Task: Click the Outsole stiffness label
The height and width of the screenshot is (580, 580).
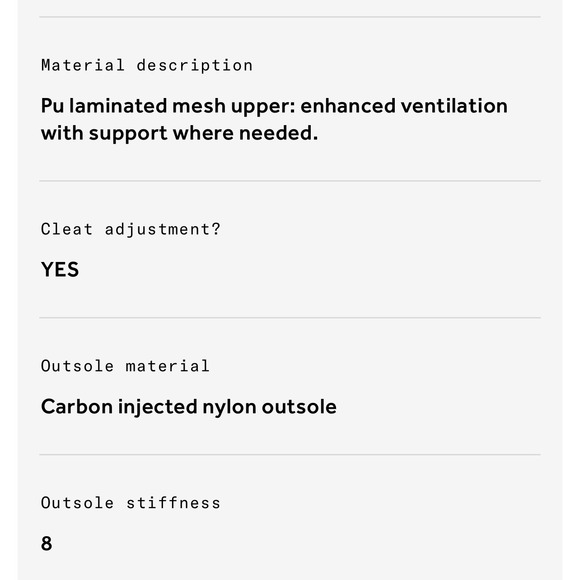Action: pos(131,503)
